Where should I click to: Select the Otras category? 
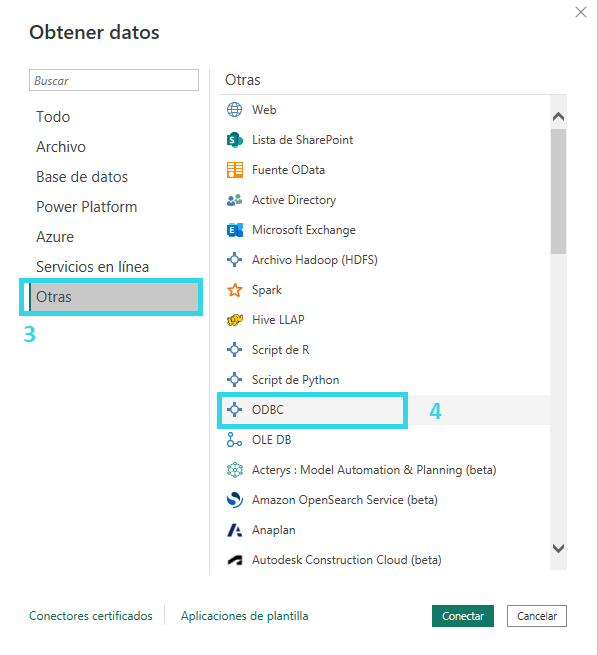(111, 297)
